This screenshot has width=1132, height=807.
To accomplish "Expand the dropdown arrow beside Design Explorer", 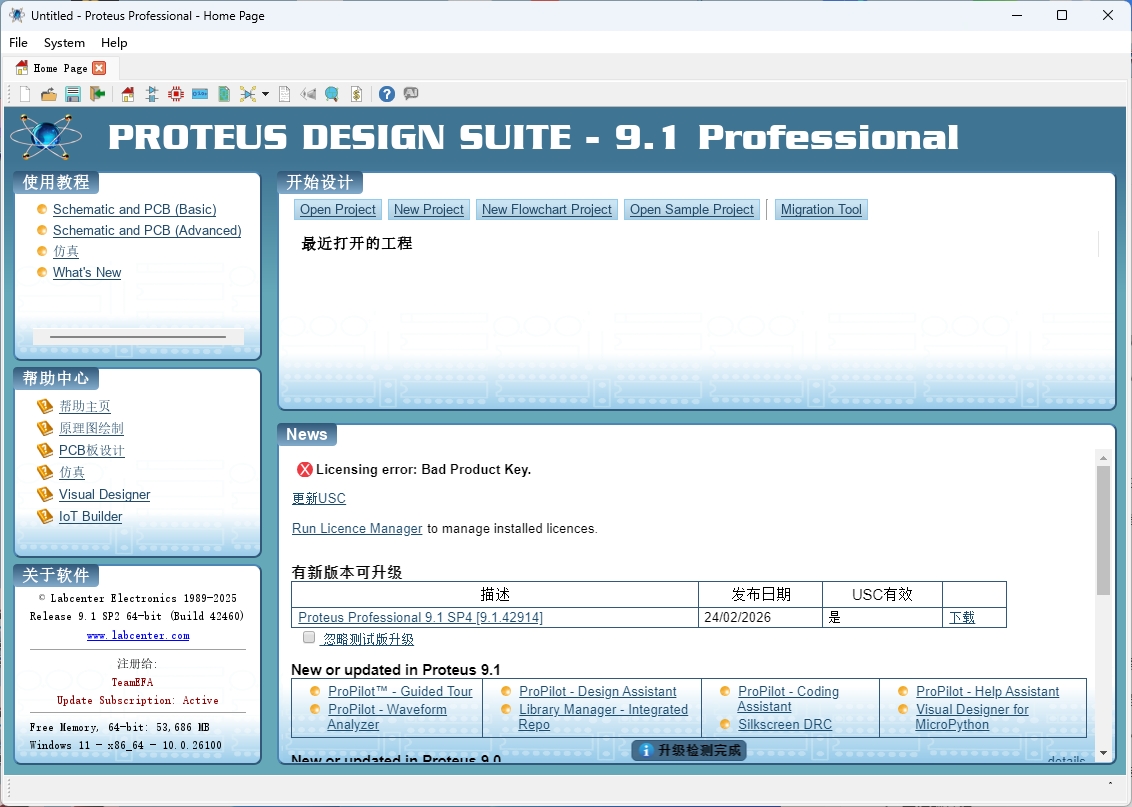I will pyautogui.click(x=266, y=93).
